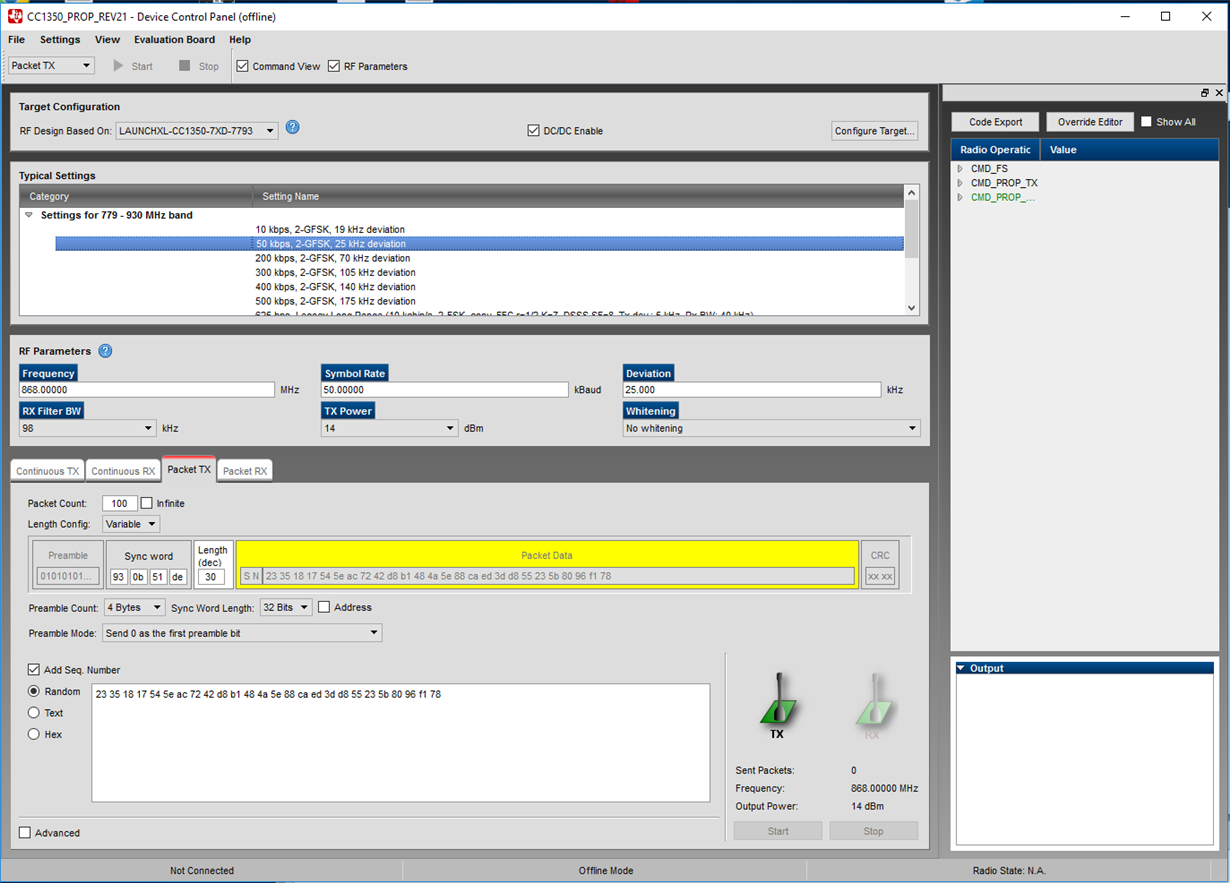
Task: Click the help icon beside RF Parameters
Action: (x=105, y=351)
